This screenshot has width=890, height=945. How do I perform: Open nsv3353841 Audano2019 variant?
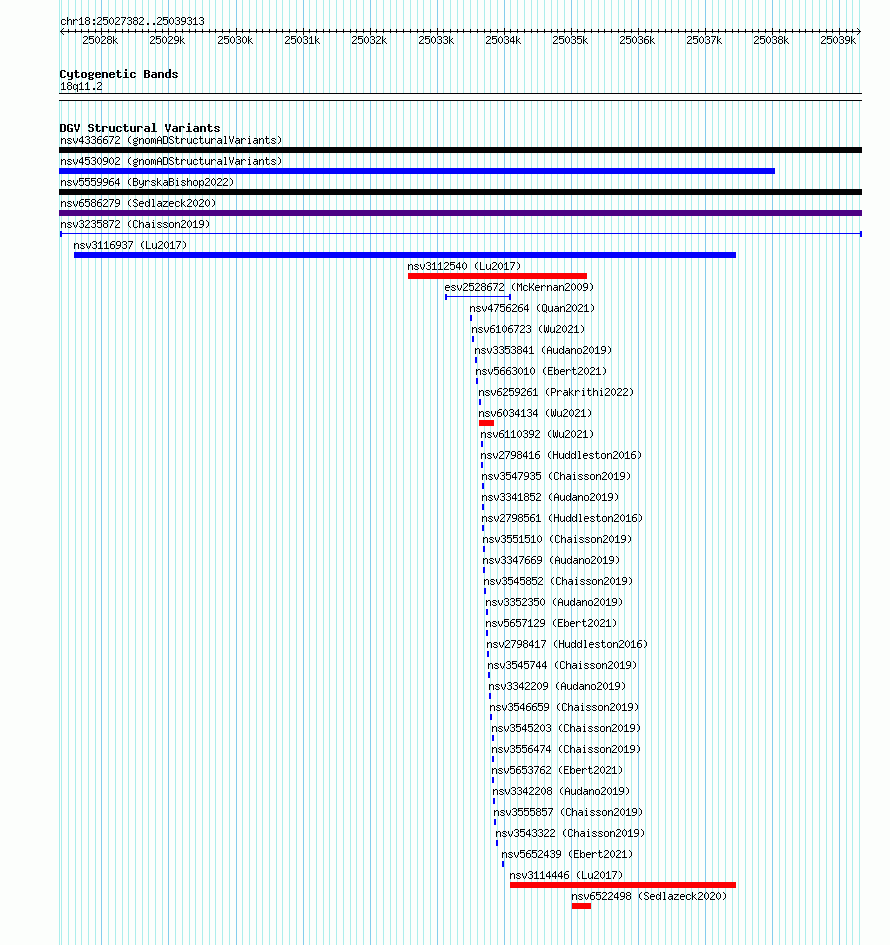coord(543,351)
